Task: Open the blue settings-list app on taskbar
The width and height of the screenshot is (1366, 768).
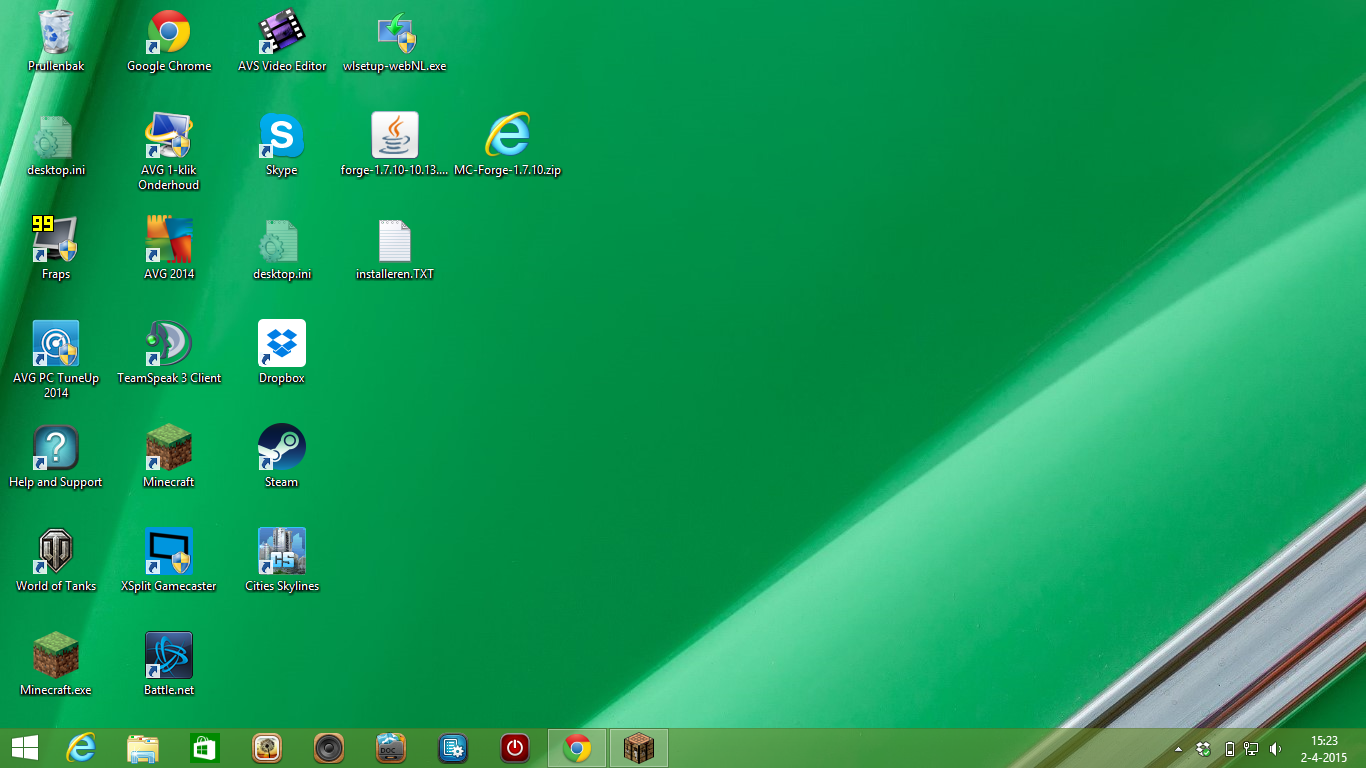Action: (453, 748)
